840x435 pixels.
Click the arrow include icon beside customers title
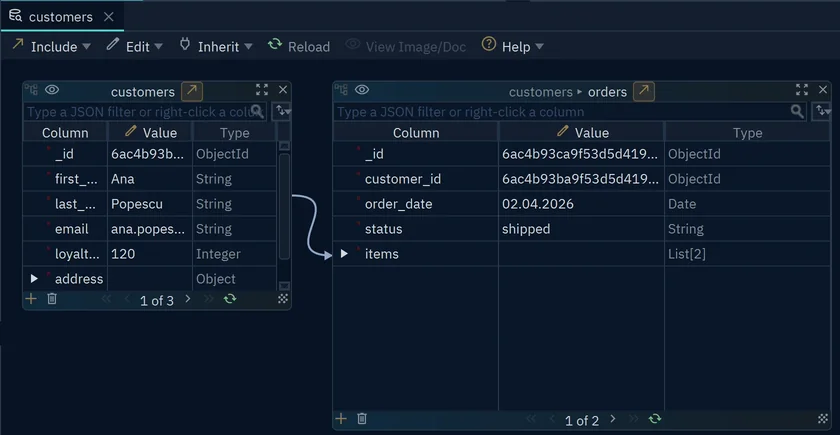click(192, 92)
